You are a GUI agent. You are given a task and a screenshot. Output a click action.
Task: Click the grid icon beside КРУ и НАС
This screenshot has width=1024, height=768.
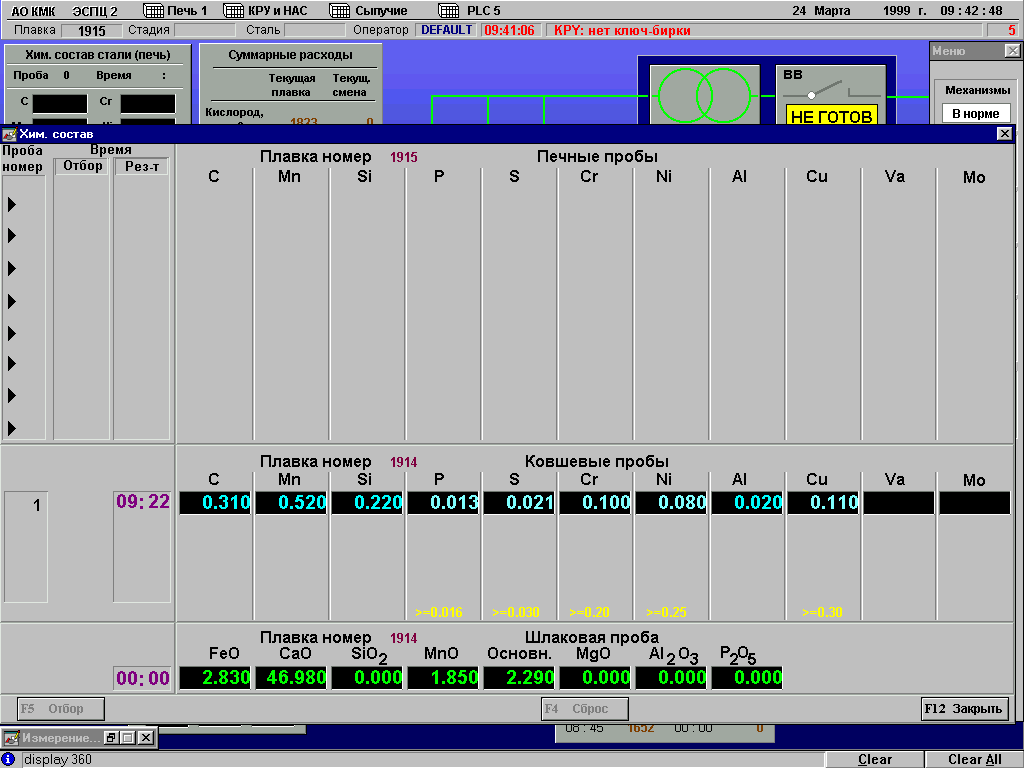coord(234,10)
